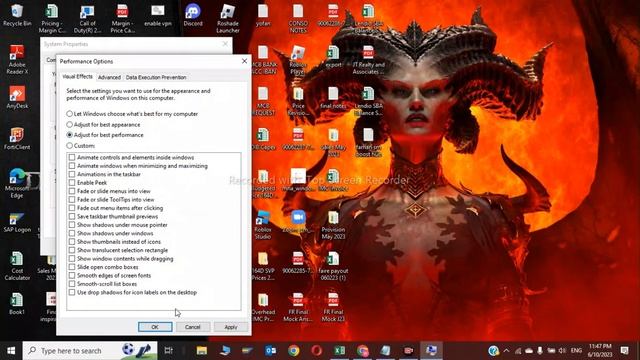
Task: Open the Roblox Player desktop icon
Action: tap(298, 60)
